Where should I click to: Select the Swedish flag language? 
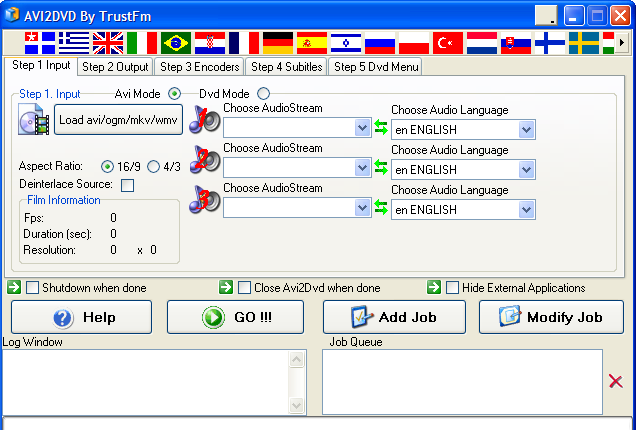tap(584, 43)
